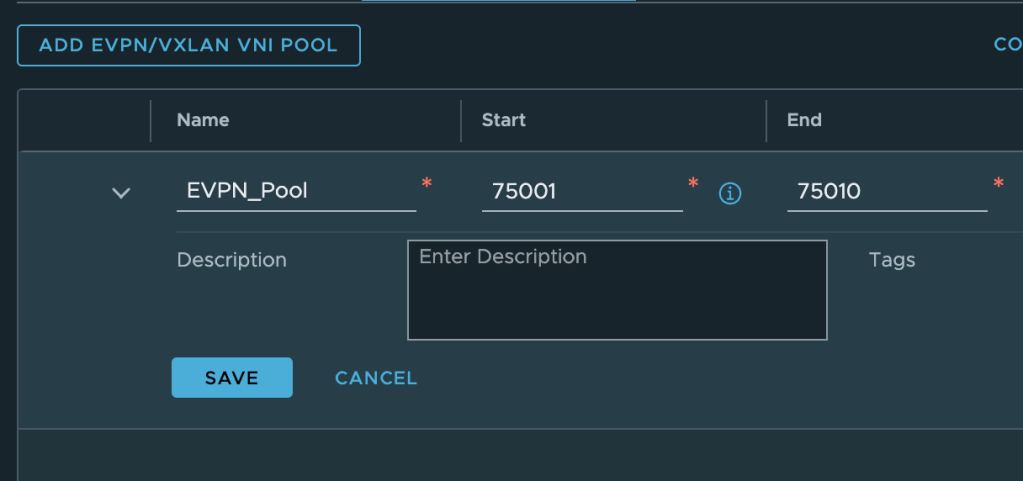Open the info icon beside the Start field

[730, 193]
